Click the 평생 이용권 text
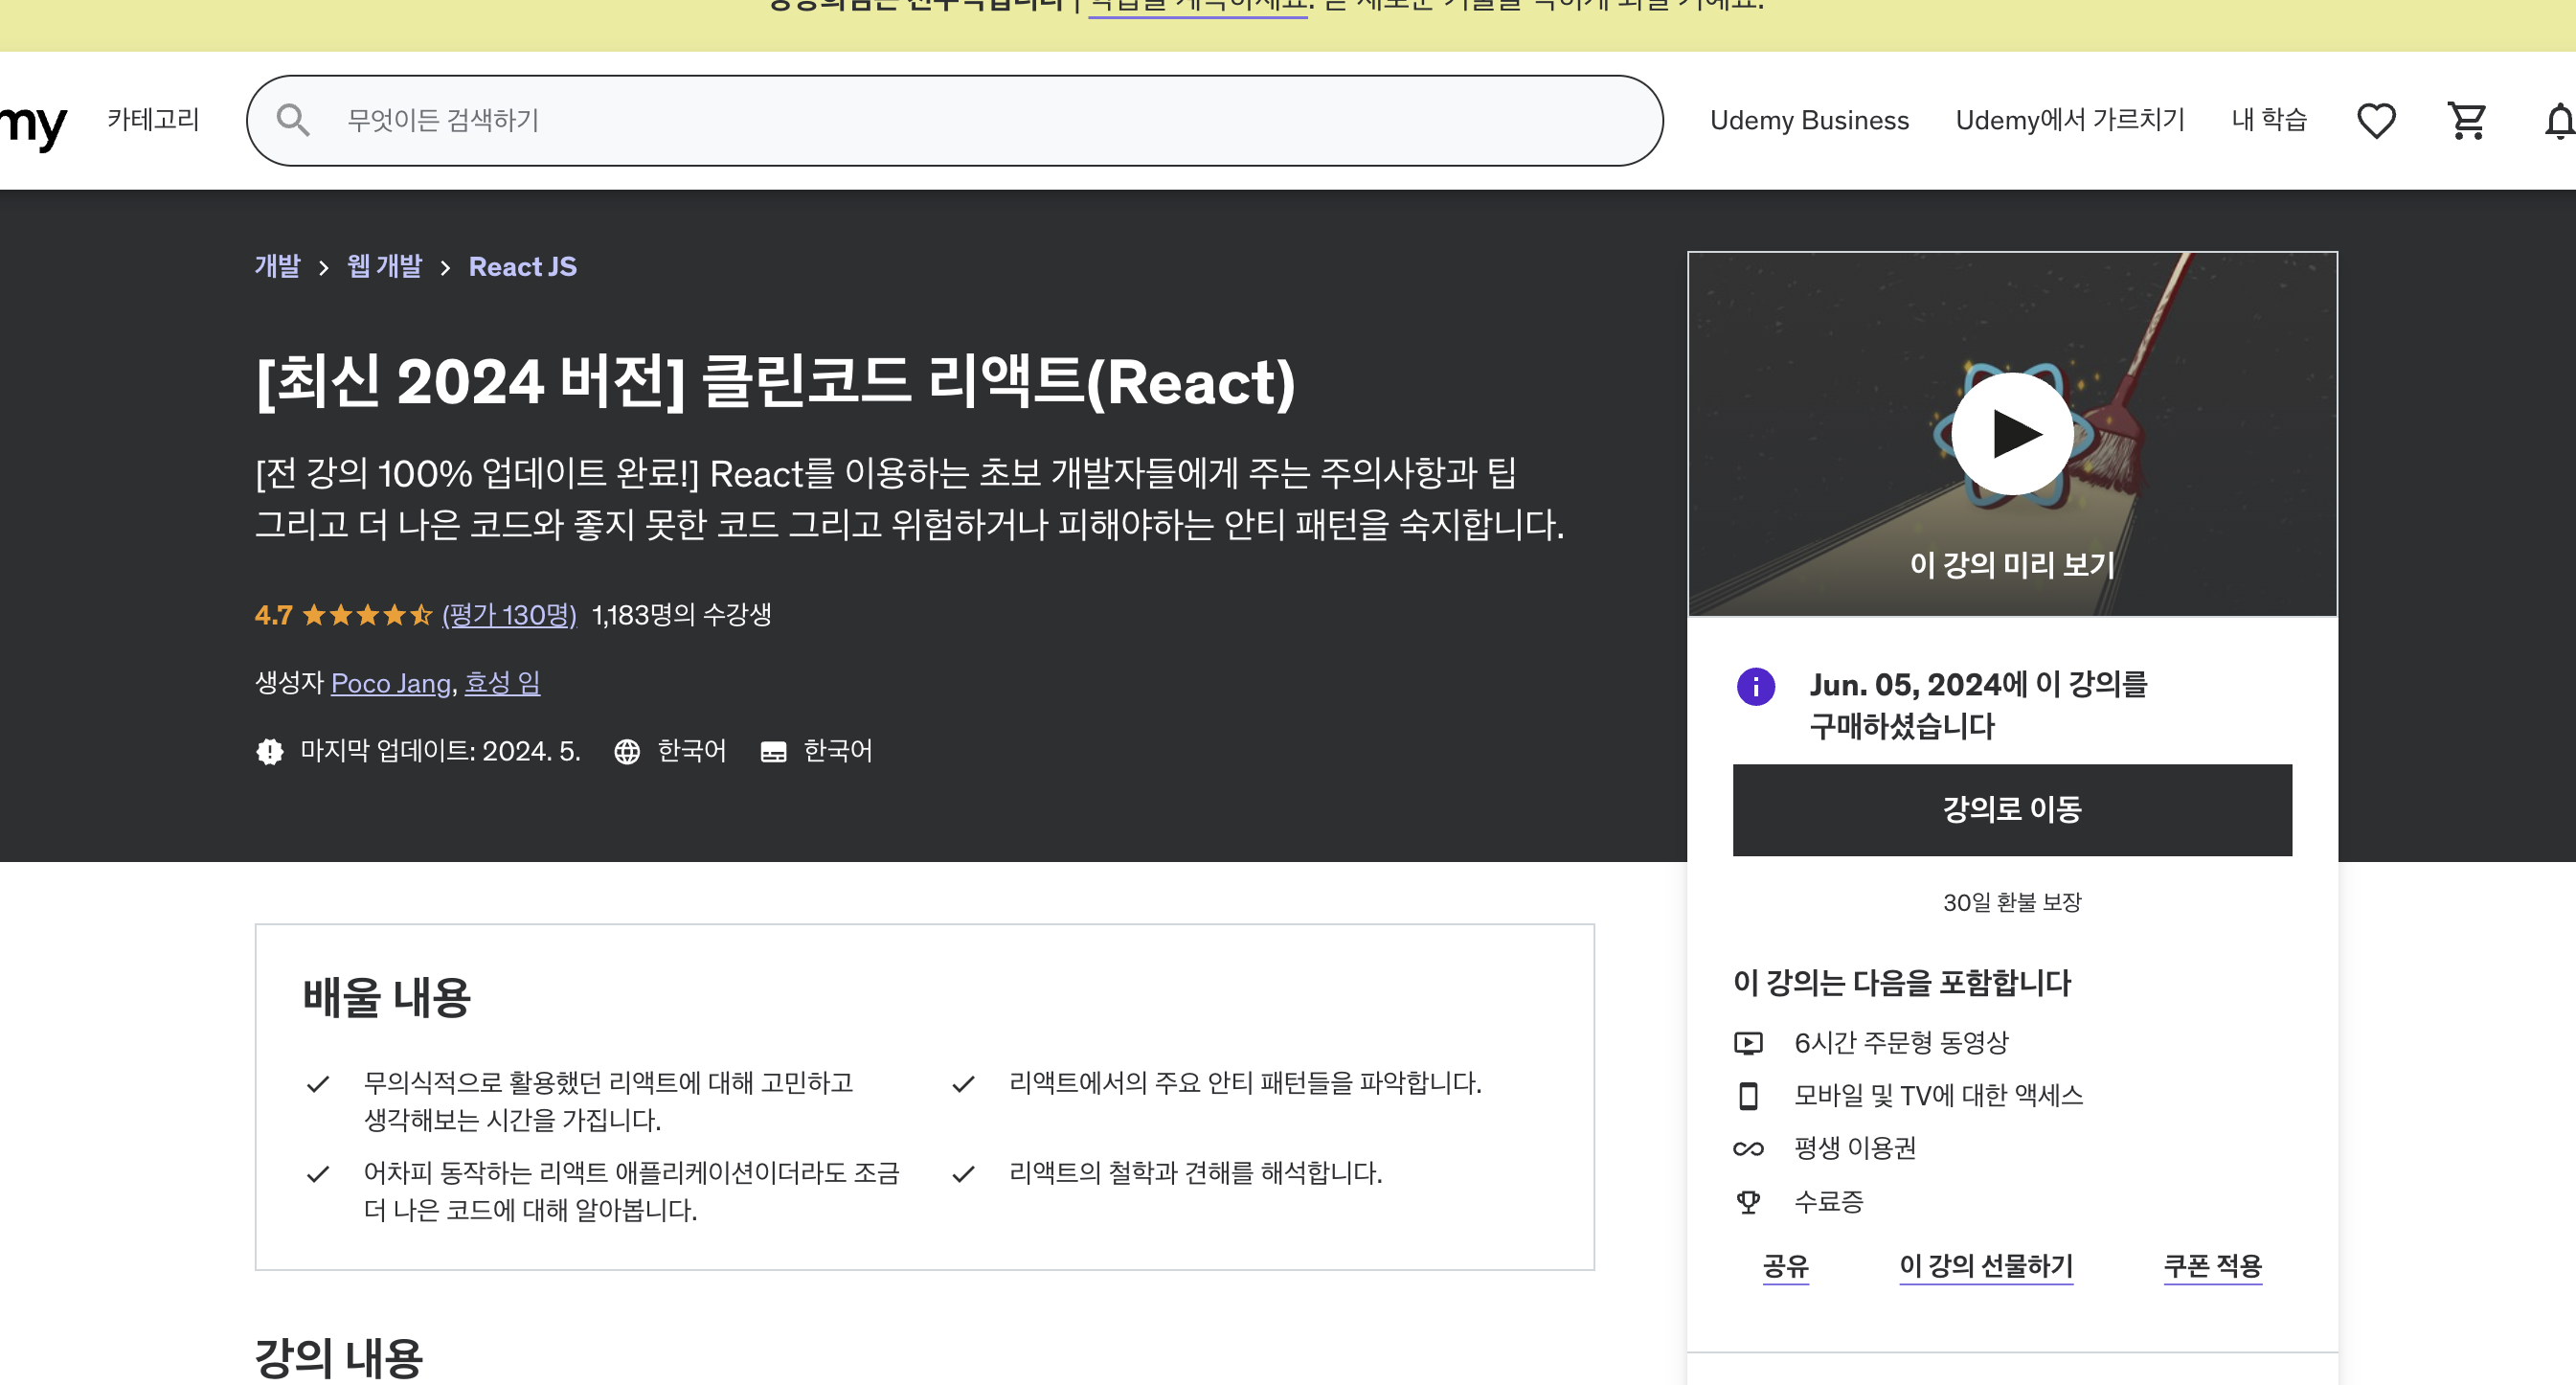Image resolution: width=2576 pixels, height=1385 pixels. coord(1855,1148)
